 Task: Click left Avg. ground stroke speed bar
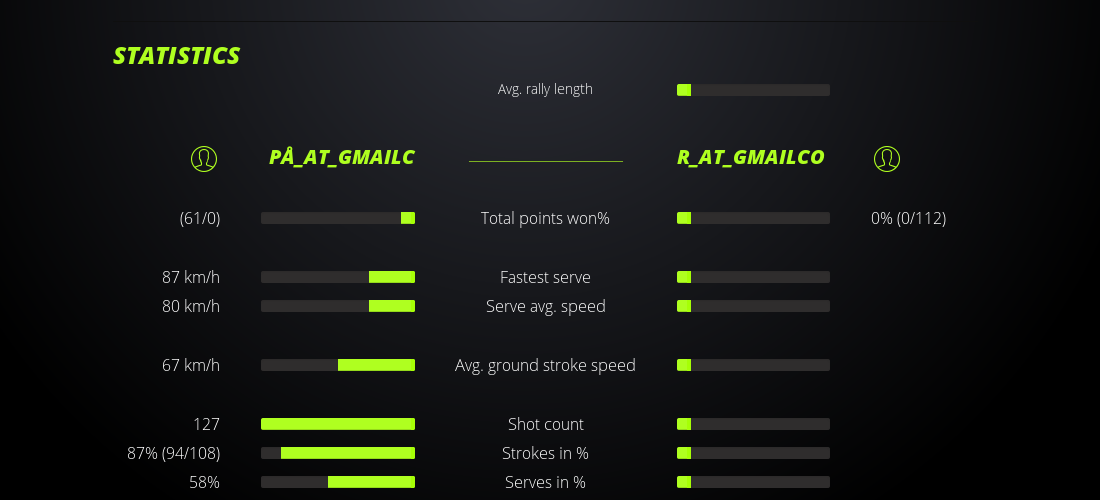338,365
